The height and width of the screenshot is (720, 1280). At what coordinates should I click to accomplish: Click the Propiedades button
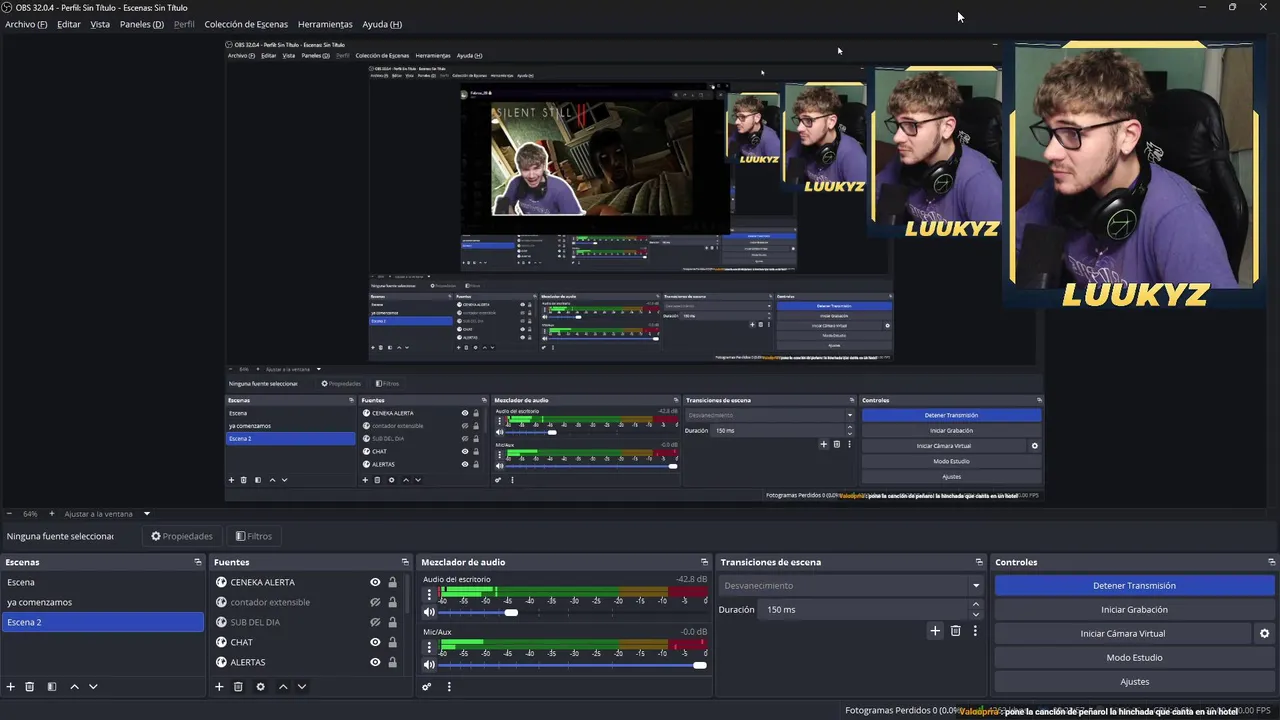[x=182, y=536]
